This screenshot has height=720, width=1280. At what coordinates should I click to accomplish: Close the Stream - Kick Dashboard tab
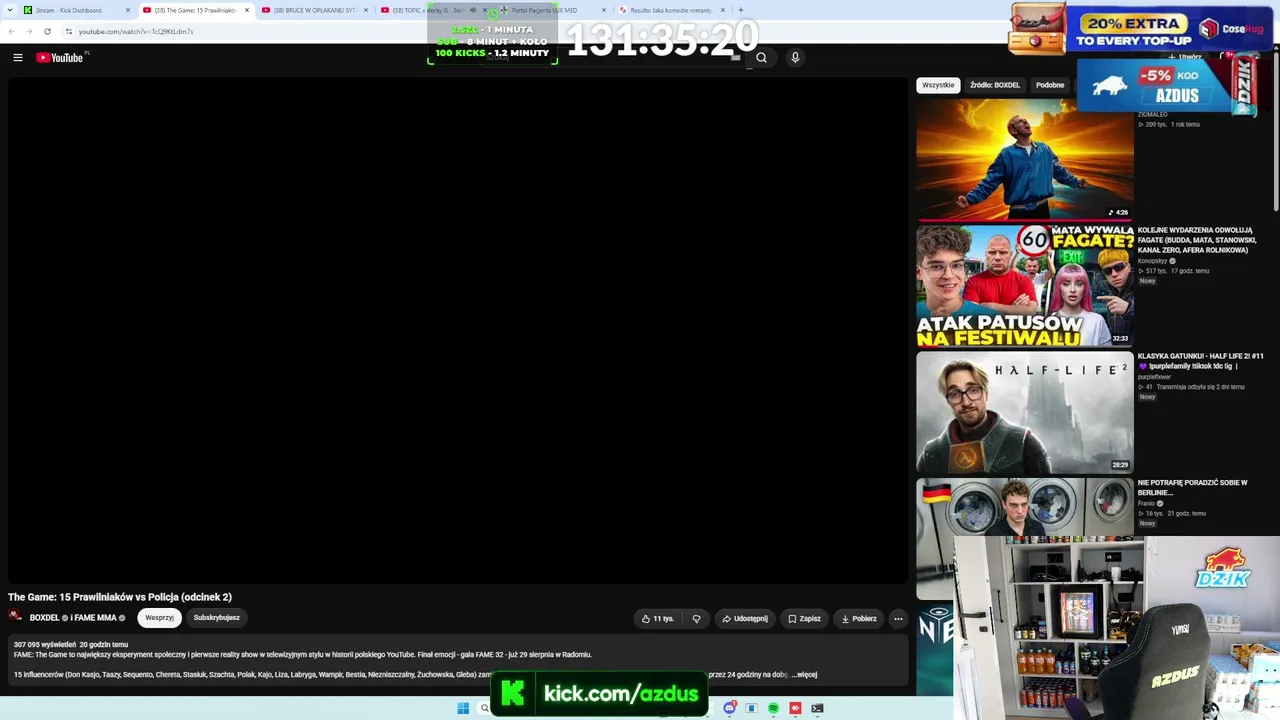[x=128, y=10]
